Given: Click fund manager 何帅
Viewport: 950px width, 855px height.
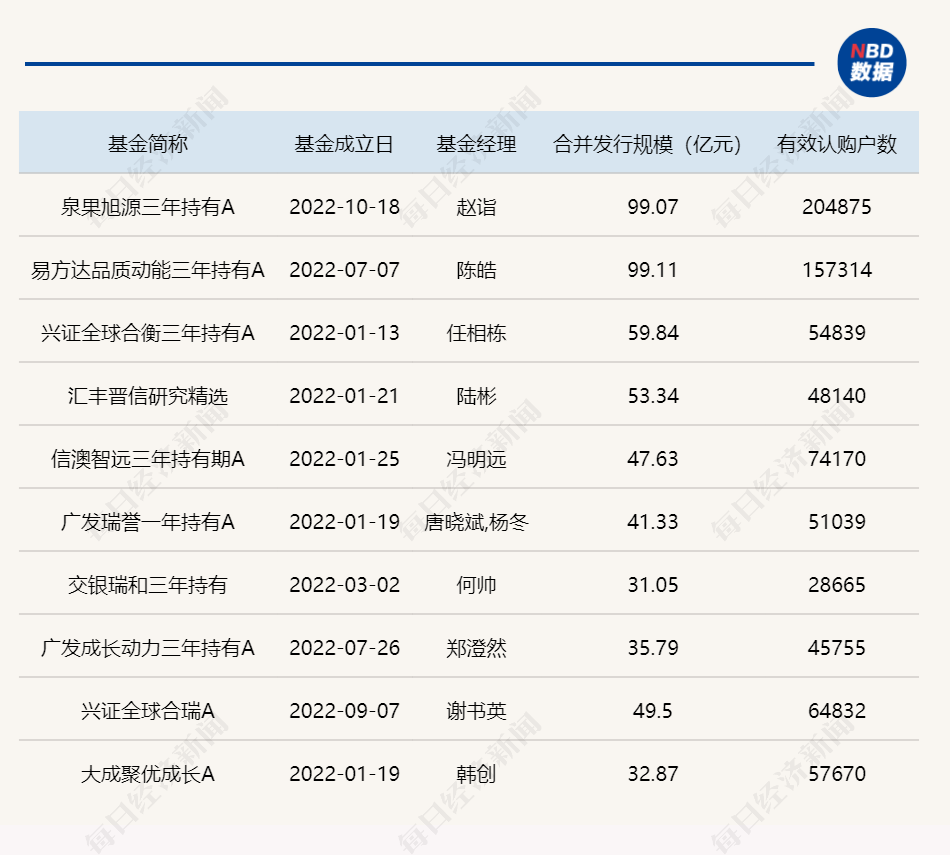Looking at the screenshot, I should click(x=476, y=585).
